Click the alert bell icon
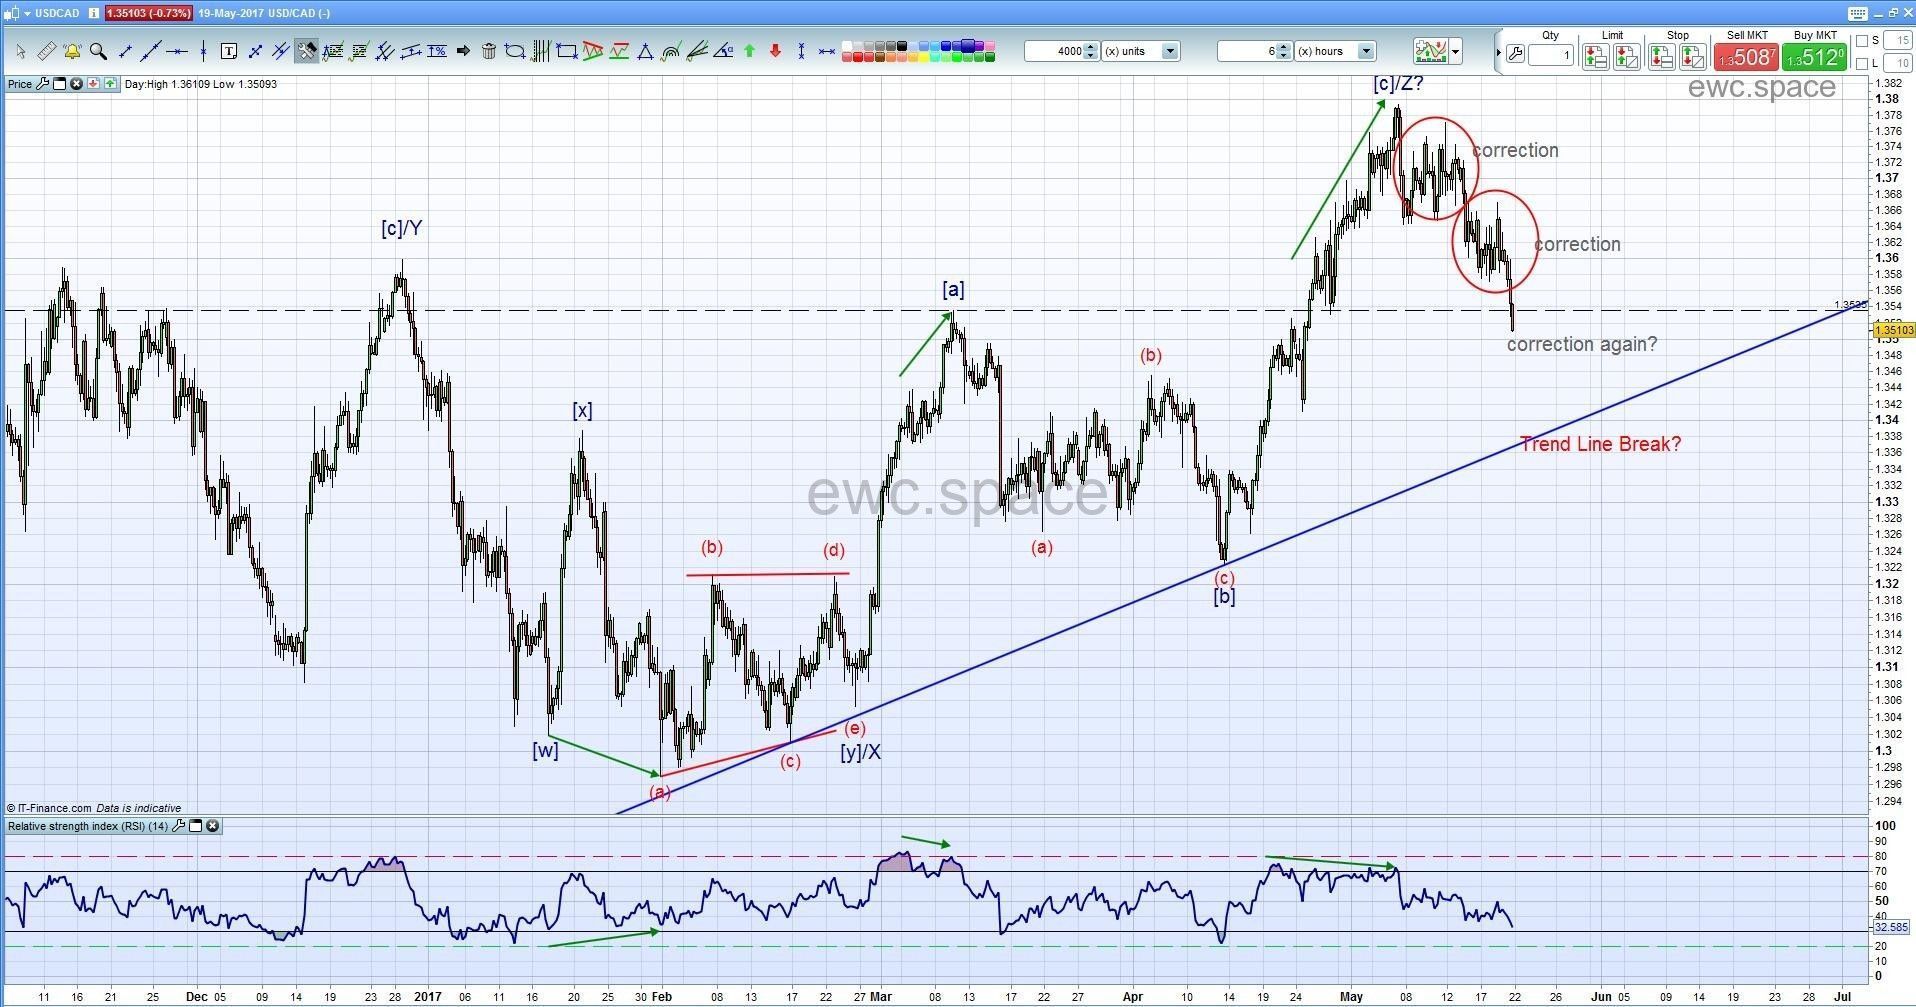 click(x=72, y=51)
